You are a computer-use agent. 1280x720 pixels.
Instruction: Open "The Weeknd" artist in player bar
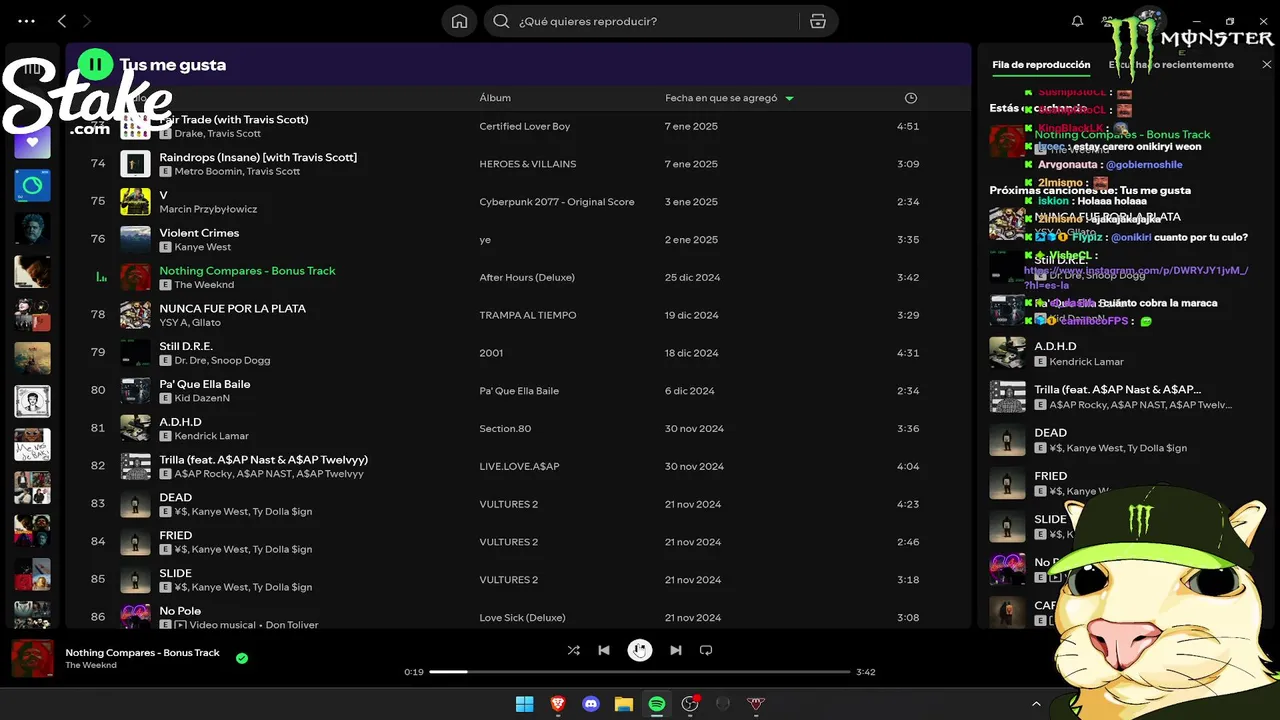tap(91, 666)
